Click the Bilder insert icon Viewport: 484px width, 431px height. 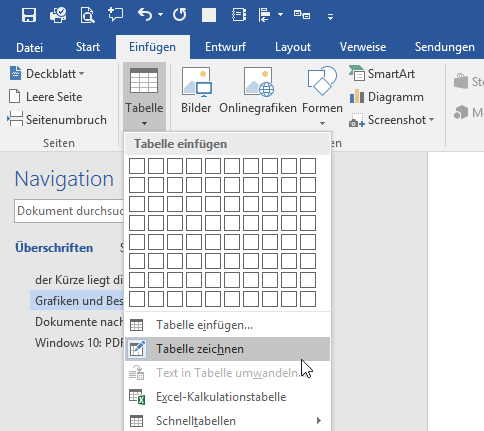pos(197,82)
